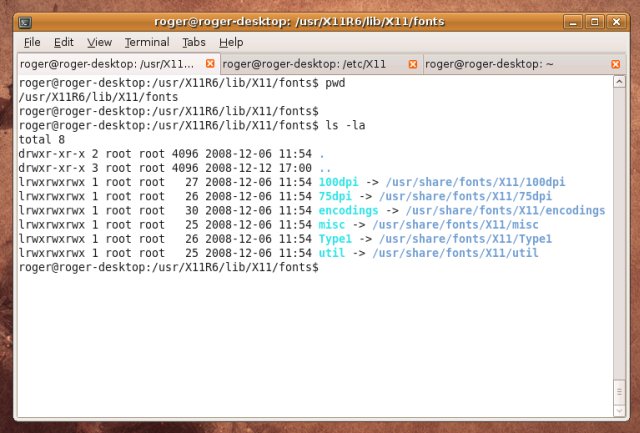Click the window title bar text
The image size is (640, 433).
coord(299,22)
